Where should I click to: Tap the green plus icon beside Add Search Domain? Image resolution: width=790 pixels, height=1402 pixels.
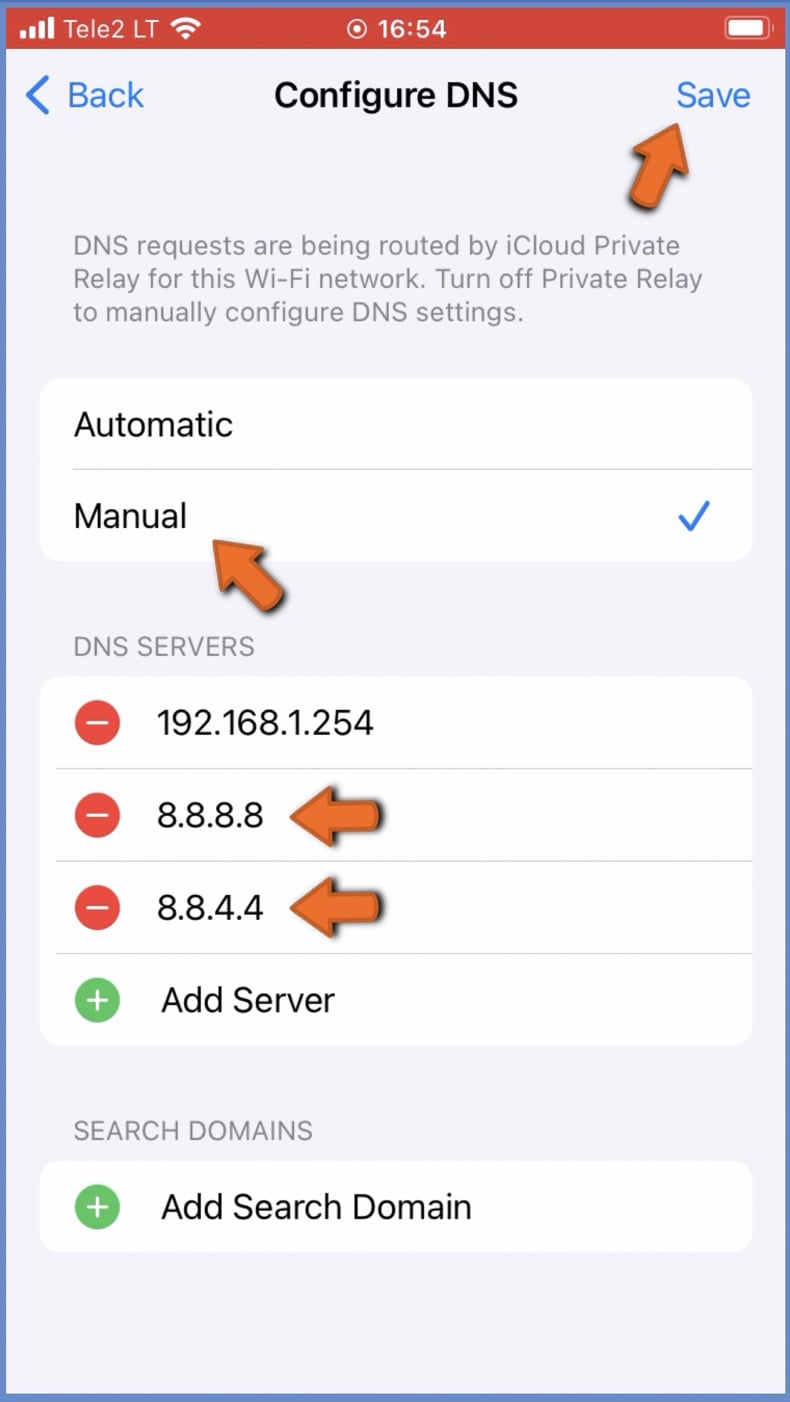[97, 1207]
